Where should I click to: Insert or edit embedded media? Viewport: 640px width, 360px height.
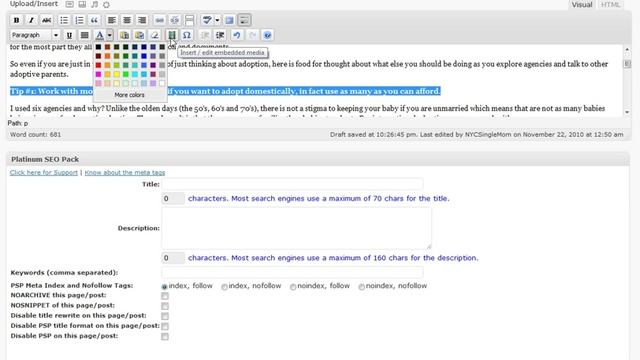tap(172, 35)
